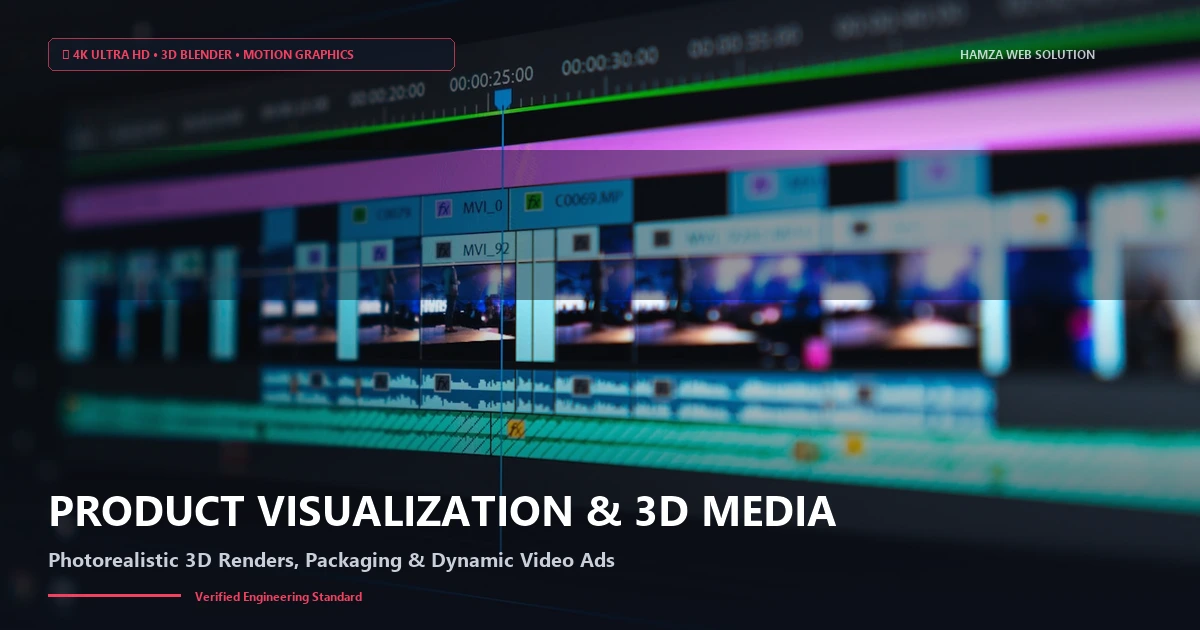Click the yellow fx badge on the teal audio track
The image size is (1200, 630).
point(516,429)
